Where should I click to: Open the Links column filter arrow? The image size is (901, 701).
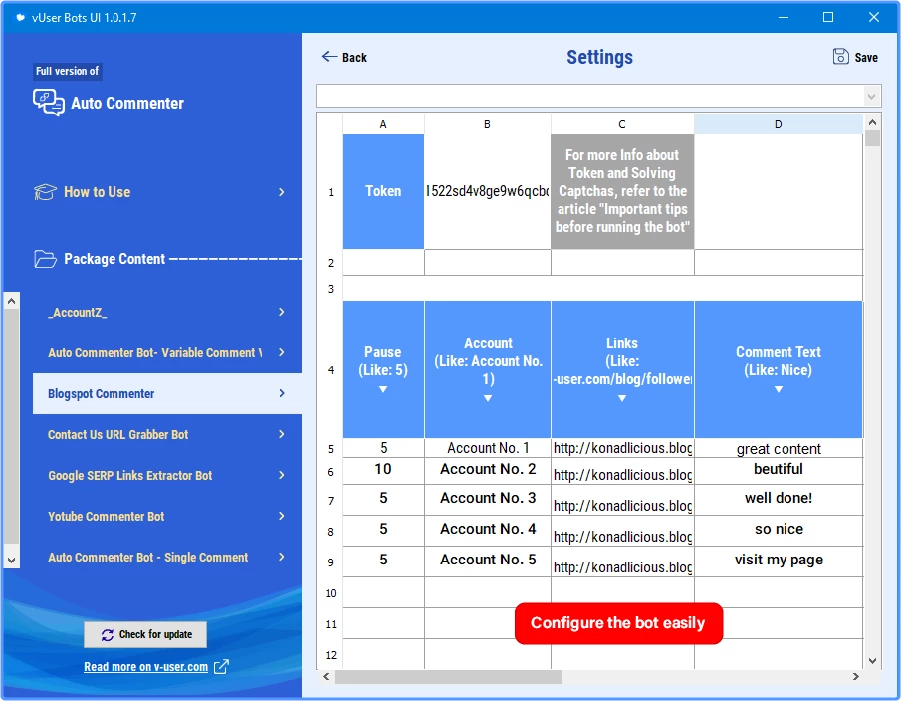(622, 398)
